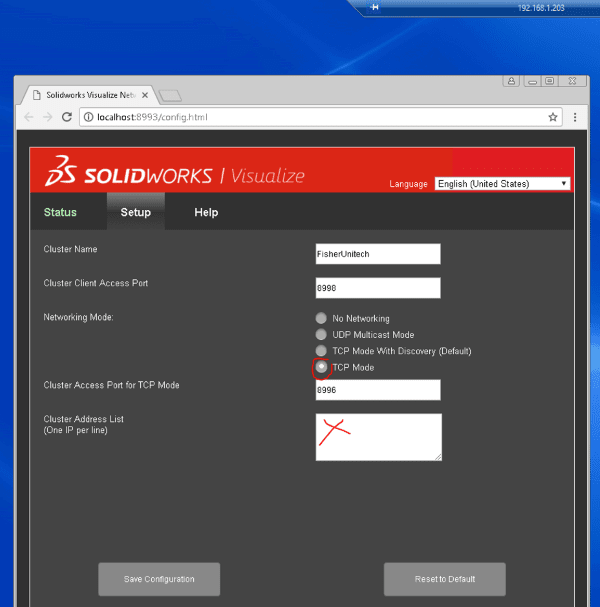Click the Cluster Client Access Port label

point(96,283)
